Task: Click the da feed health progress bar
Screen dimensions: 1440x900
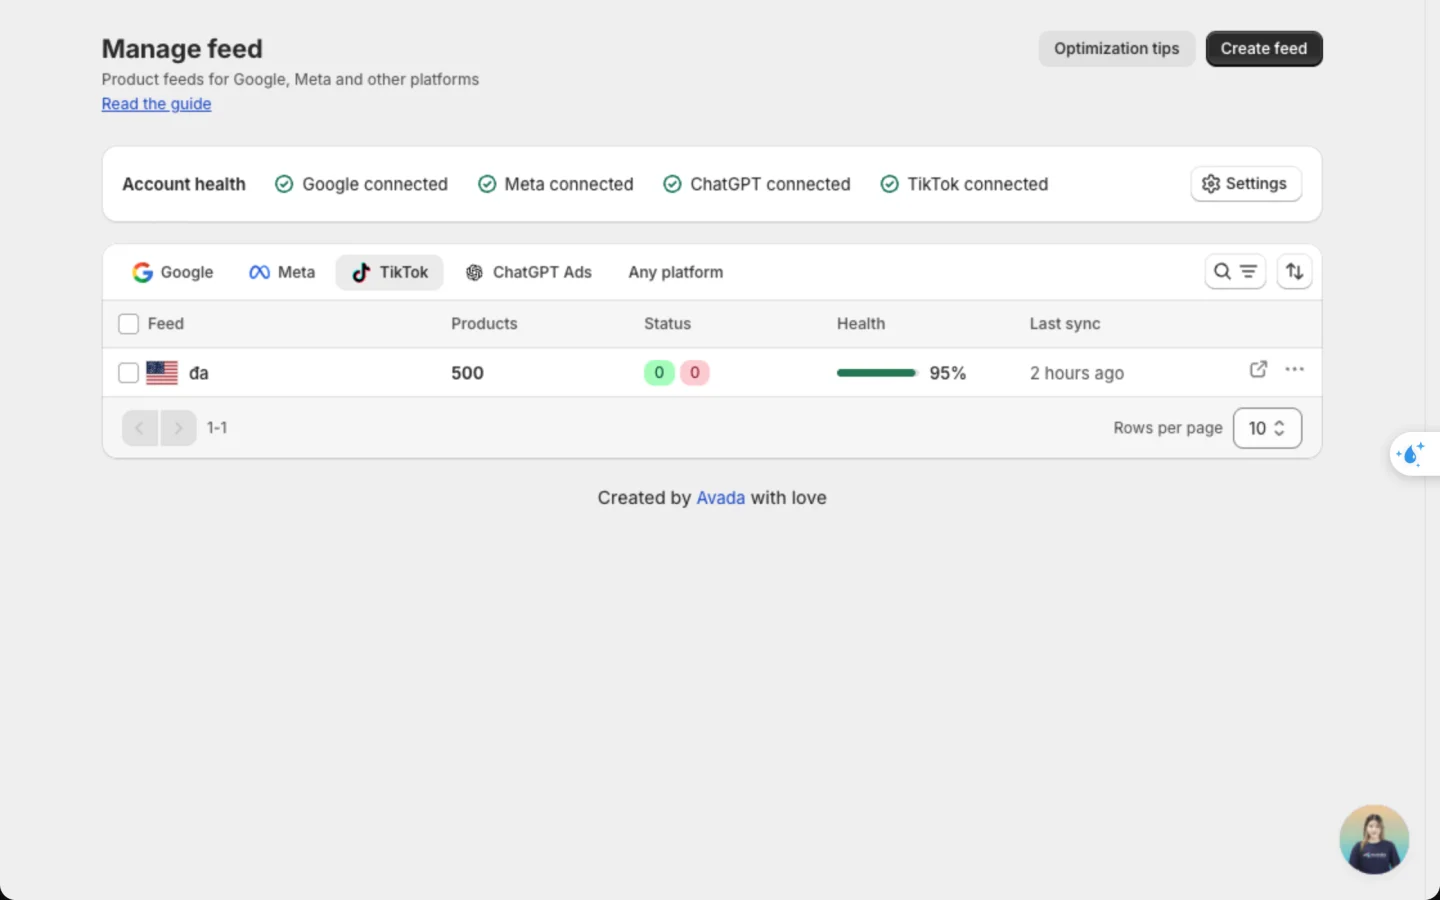Action: coord(876,373)
